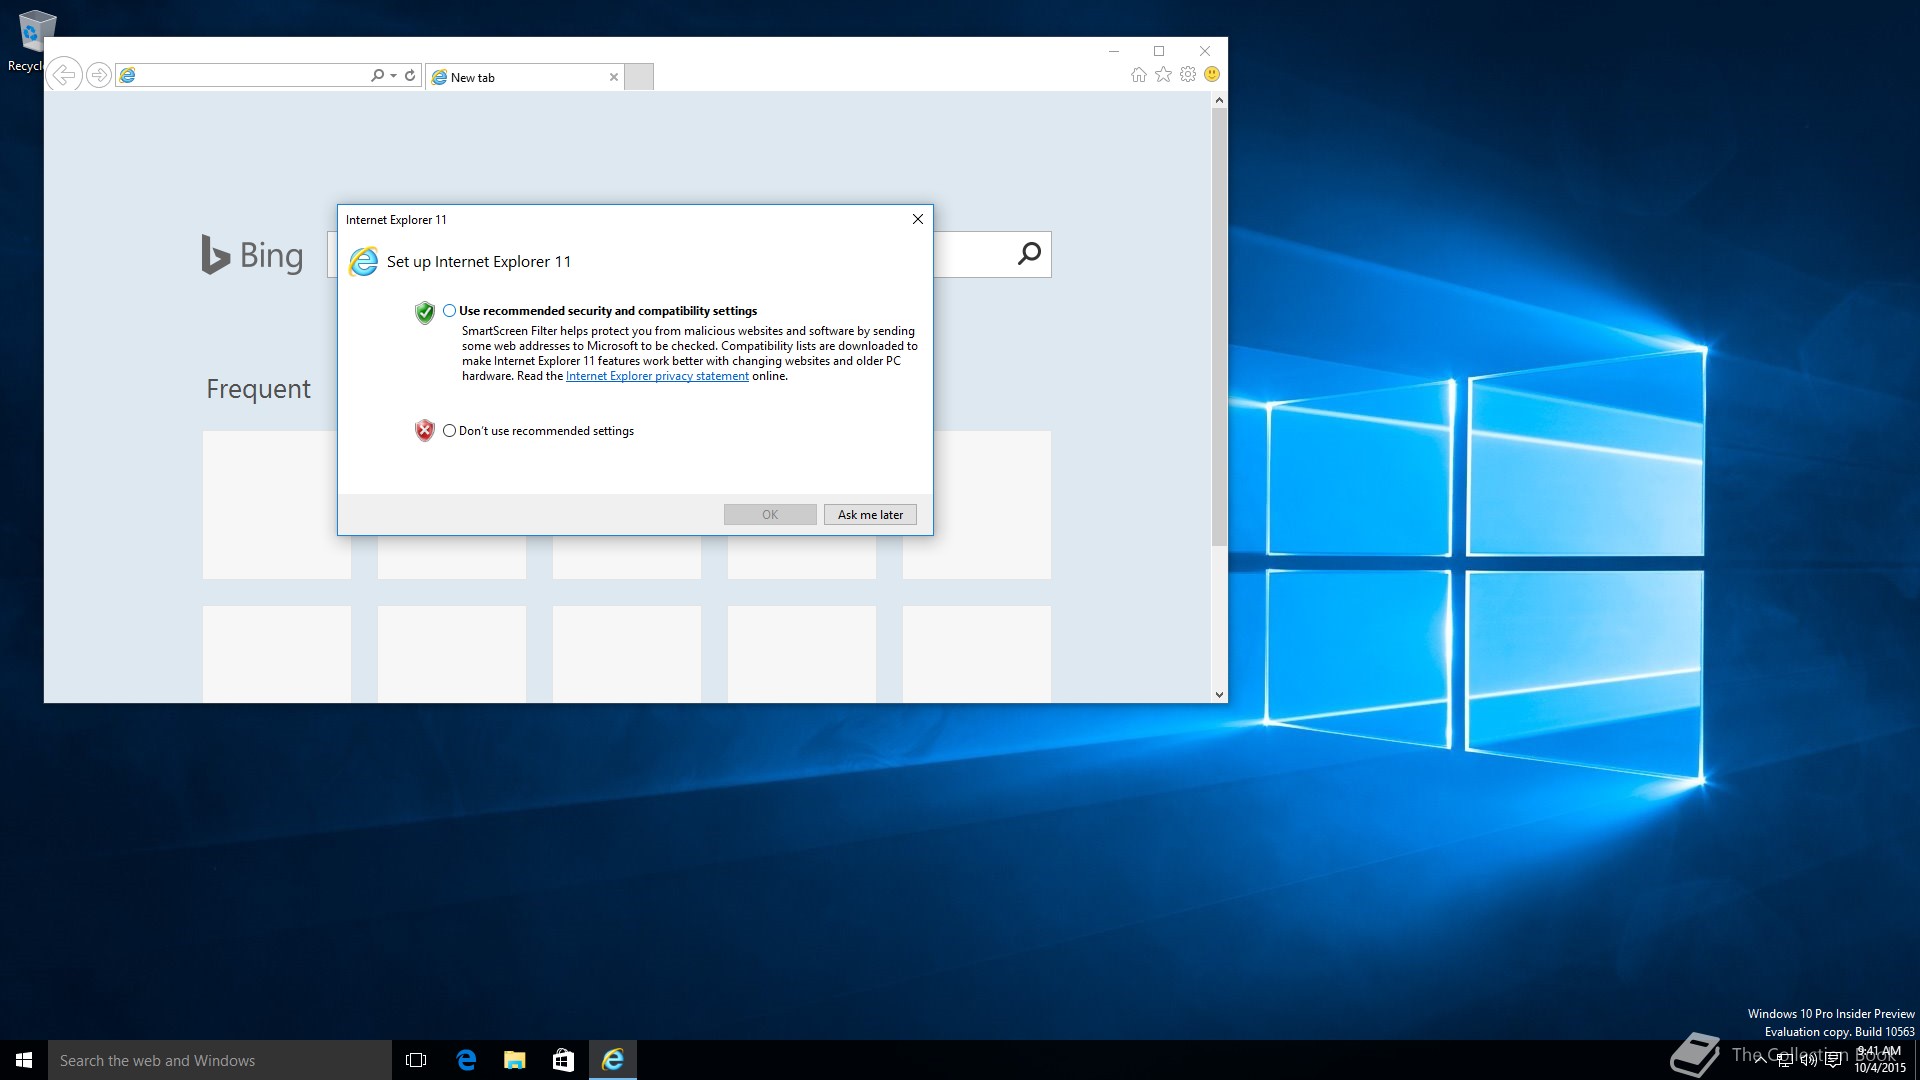Select Use recommended security settings radio
Image resolution: width=1920 pixels, height=1080 pixels.
[449, 311]
